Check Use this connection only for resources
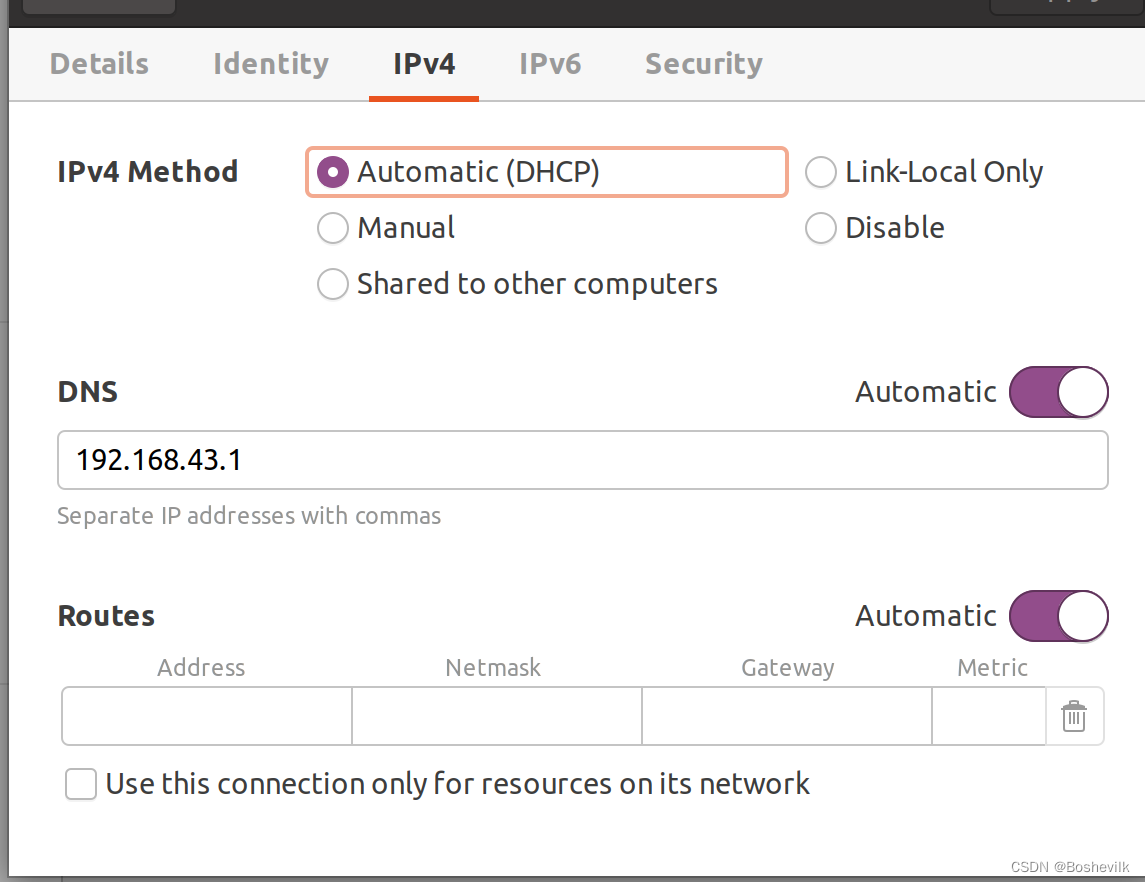 pos(81,784)
